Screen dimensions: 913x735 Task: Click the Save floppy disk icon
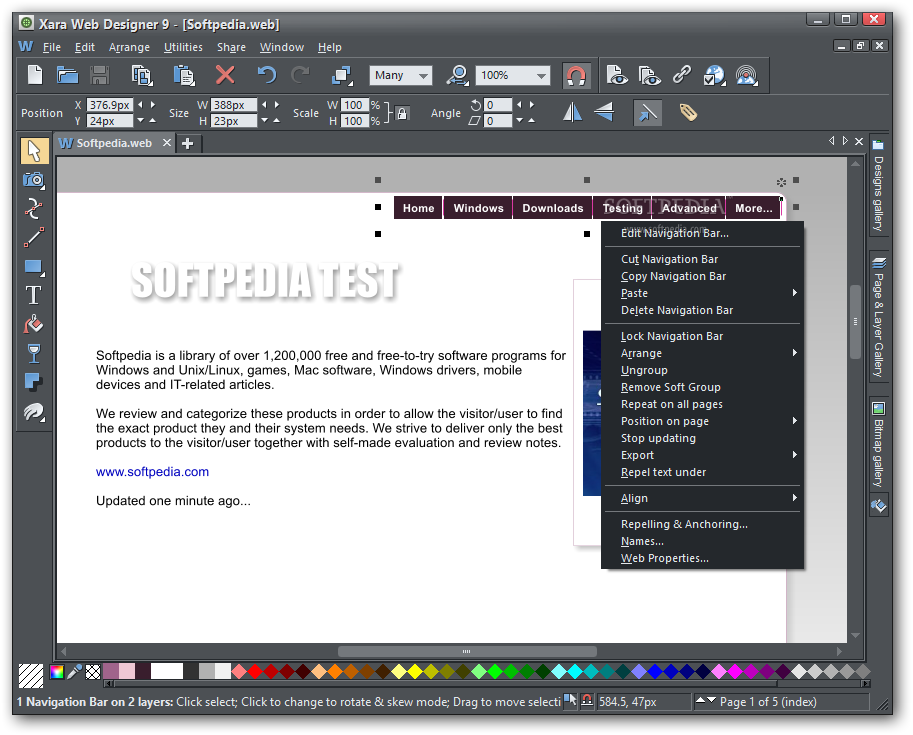(100, 75)
